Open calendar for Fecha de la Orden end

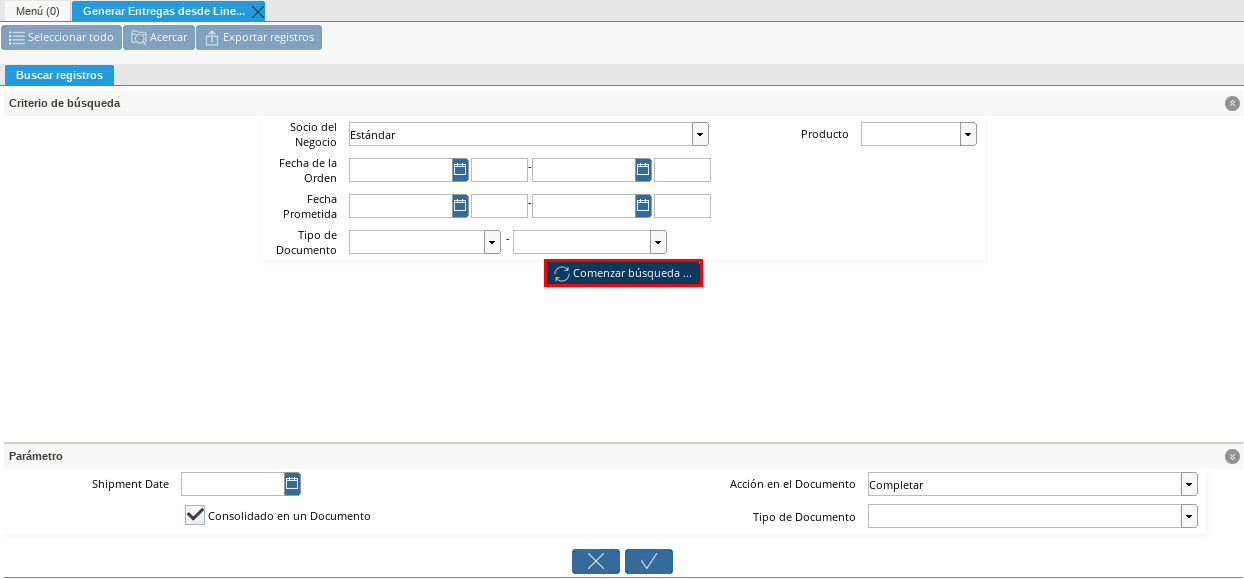[x=643, y=170]
